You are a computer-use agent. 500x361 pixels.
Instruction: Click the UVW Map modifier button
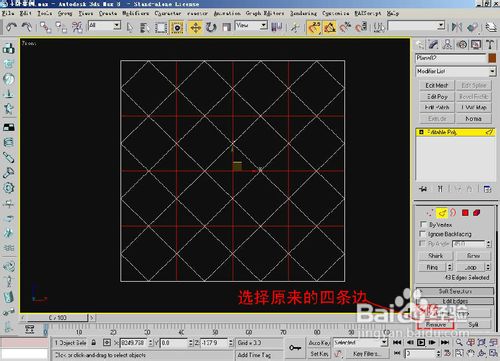tap(474, 107)
